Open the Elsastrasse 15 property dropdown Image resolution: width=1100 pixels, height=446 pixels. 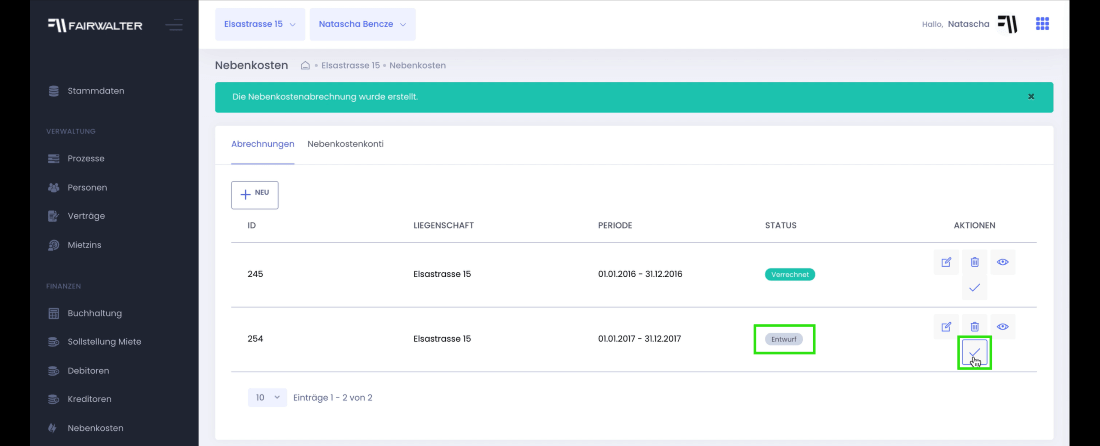point(260,25)
